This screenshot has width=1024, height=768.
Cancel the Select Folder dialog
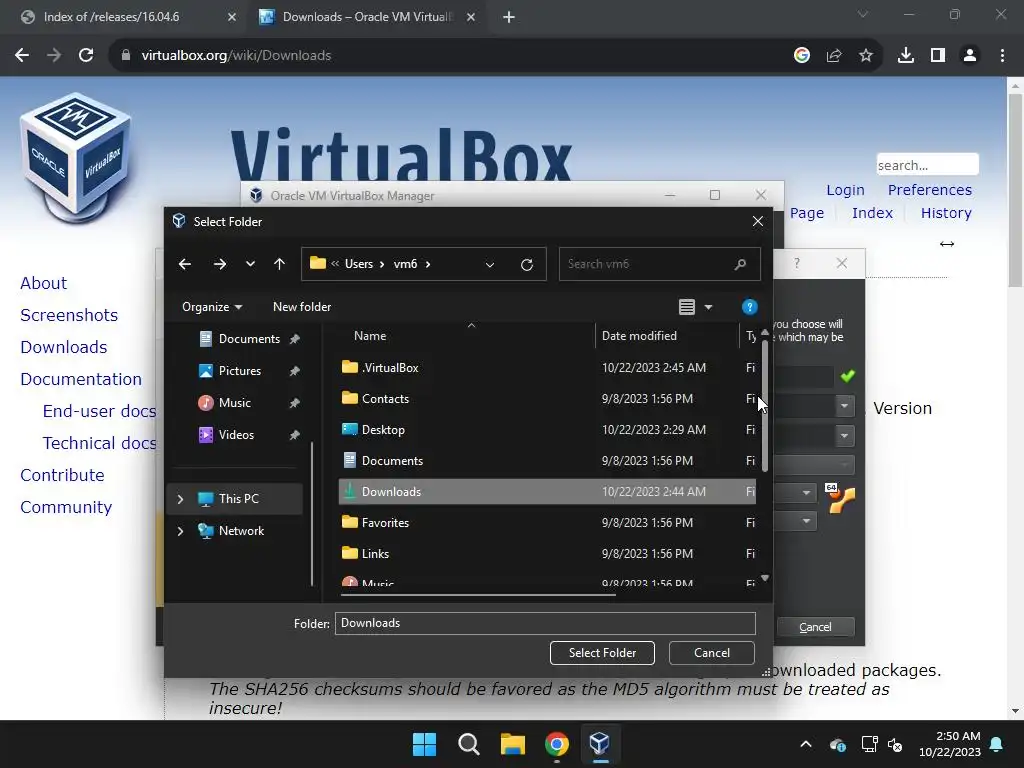(712, 652)
